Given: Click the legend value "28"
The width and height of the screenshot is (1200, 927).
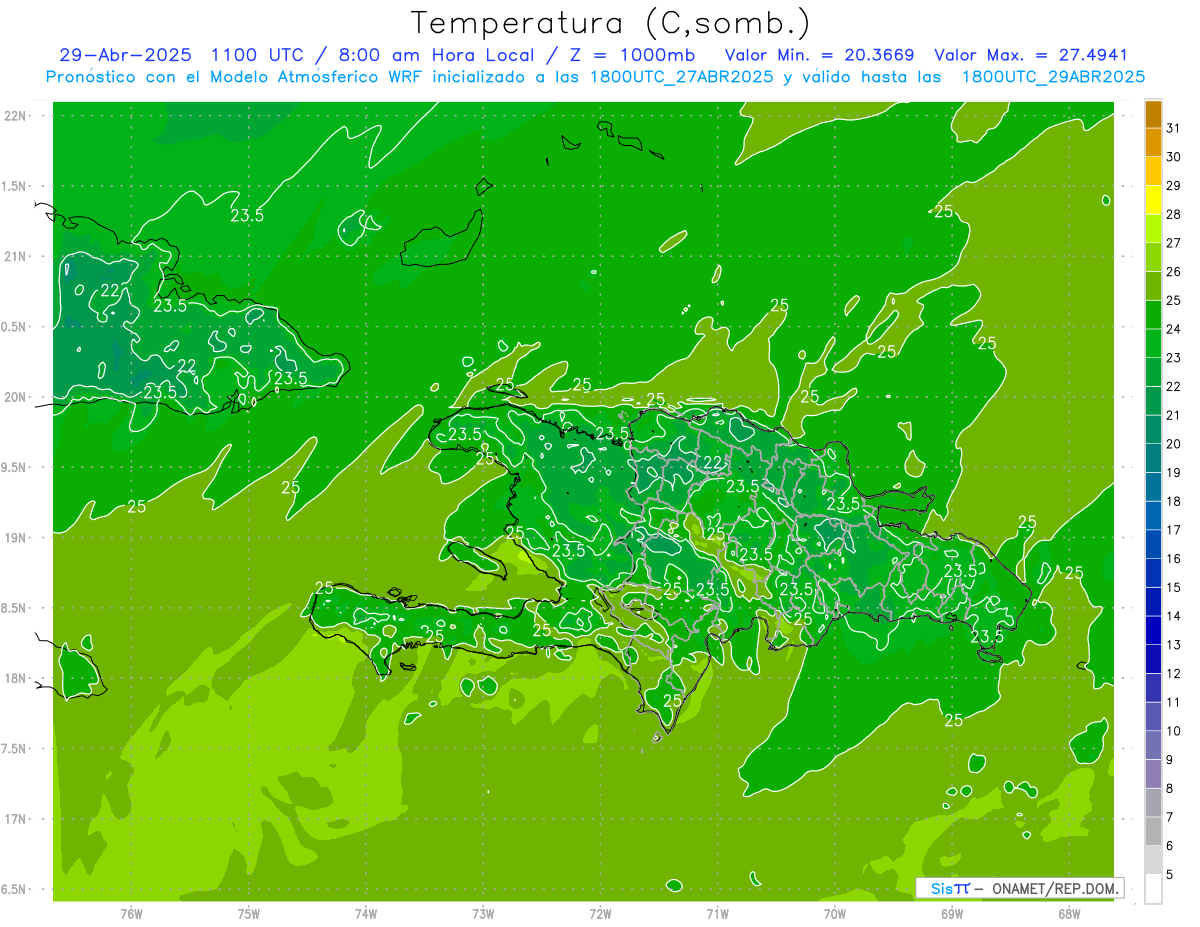Looking at the screenshot, I should pos(1173,214).
